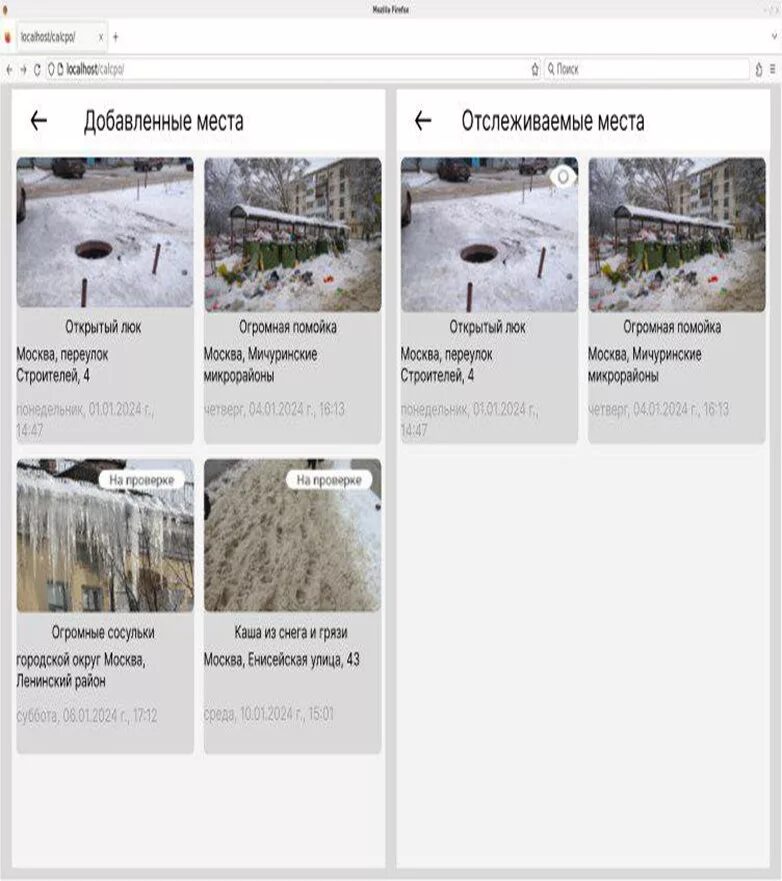Click the Добавленные места heading
The image size is (782, 881).
(163, 121)
